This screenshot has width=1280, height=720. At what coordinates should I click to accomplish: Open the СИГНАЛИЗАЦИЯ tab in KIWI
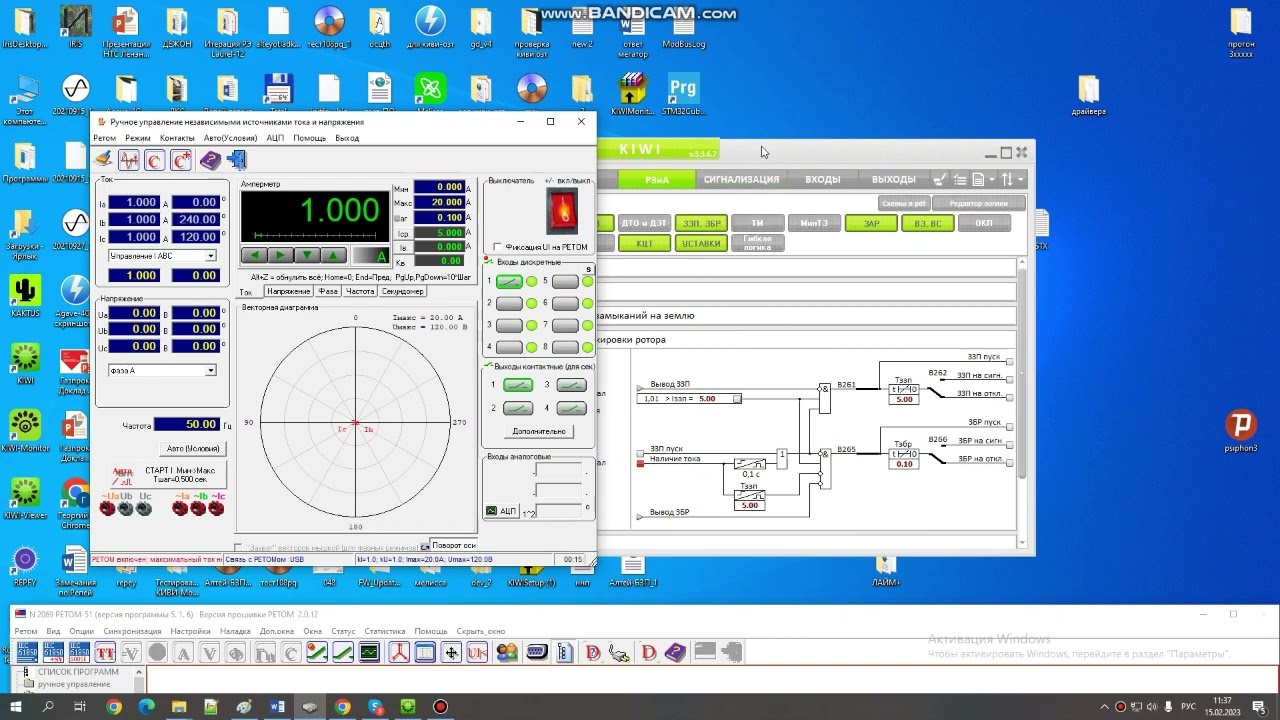tap(741, 180)
